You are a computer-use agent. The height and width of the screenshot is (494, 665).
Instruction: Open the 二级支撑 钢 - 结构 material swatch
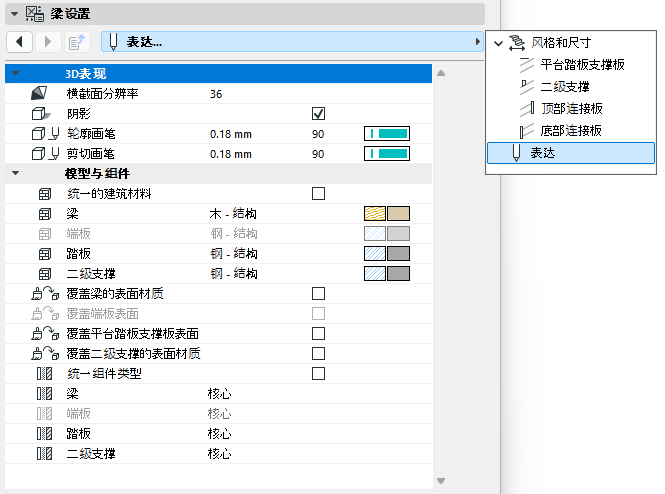[x=387, y=274]
